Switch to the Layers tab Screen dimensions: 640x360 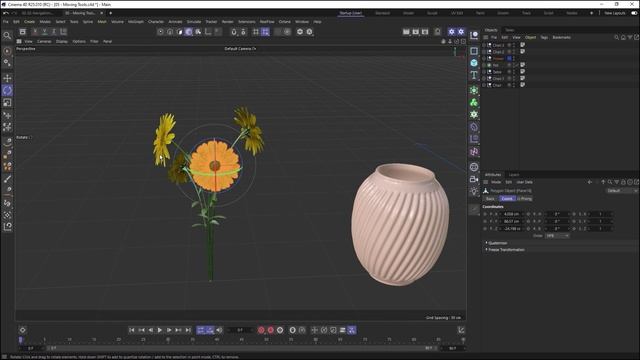pos(514,175)
